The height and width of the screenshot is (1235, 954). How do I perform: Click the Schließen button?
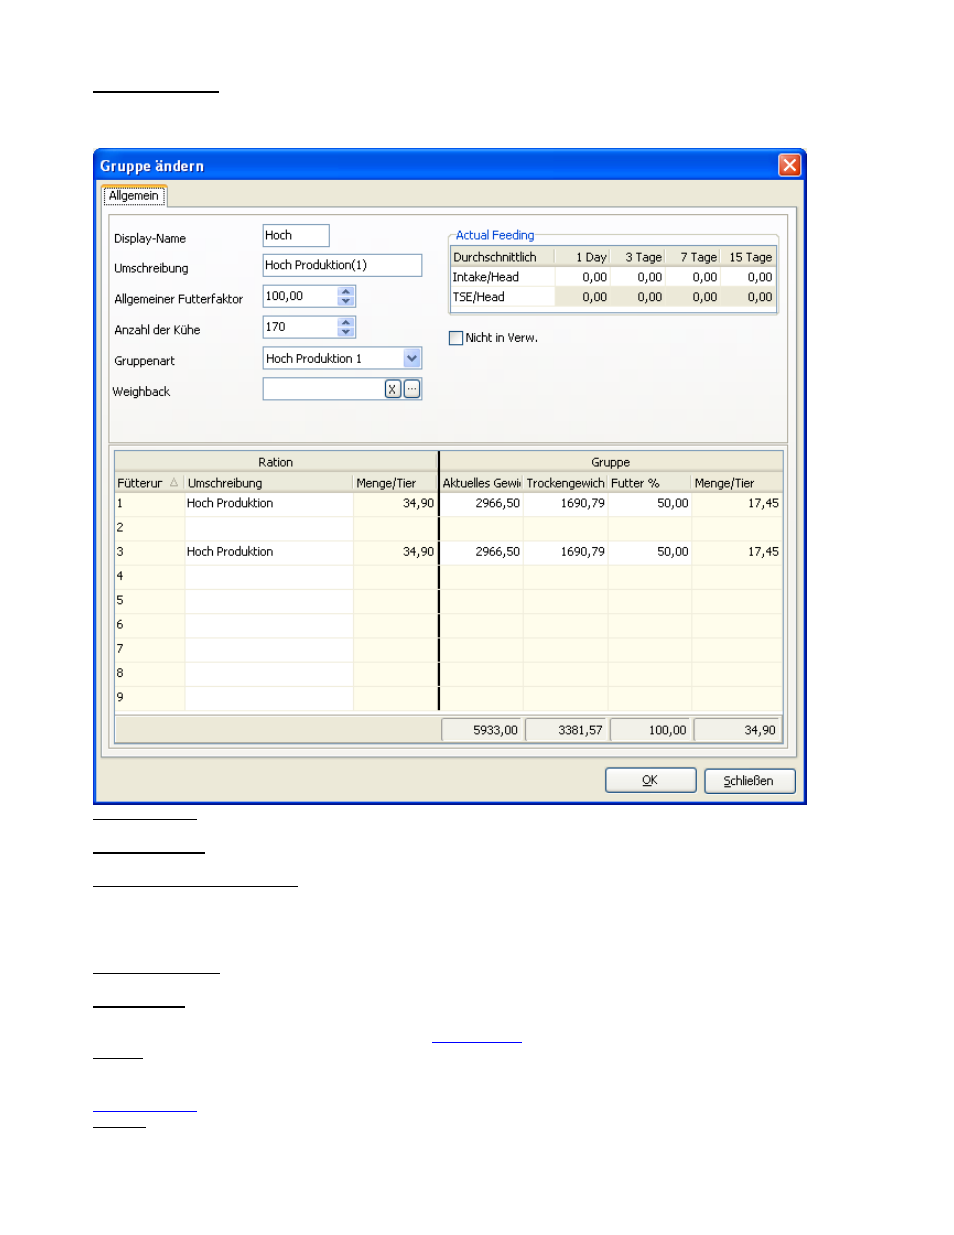click(749, 781)
